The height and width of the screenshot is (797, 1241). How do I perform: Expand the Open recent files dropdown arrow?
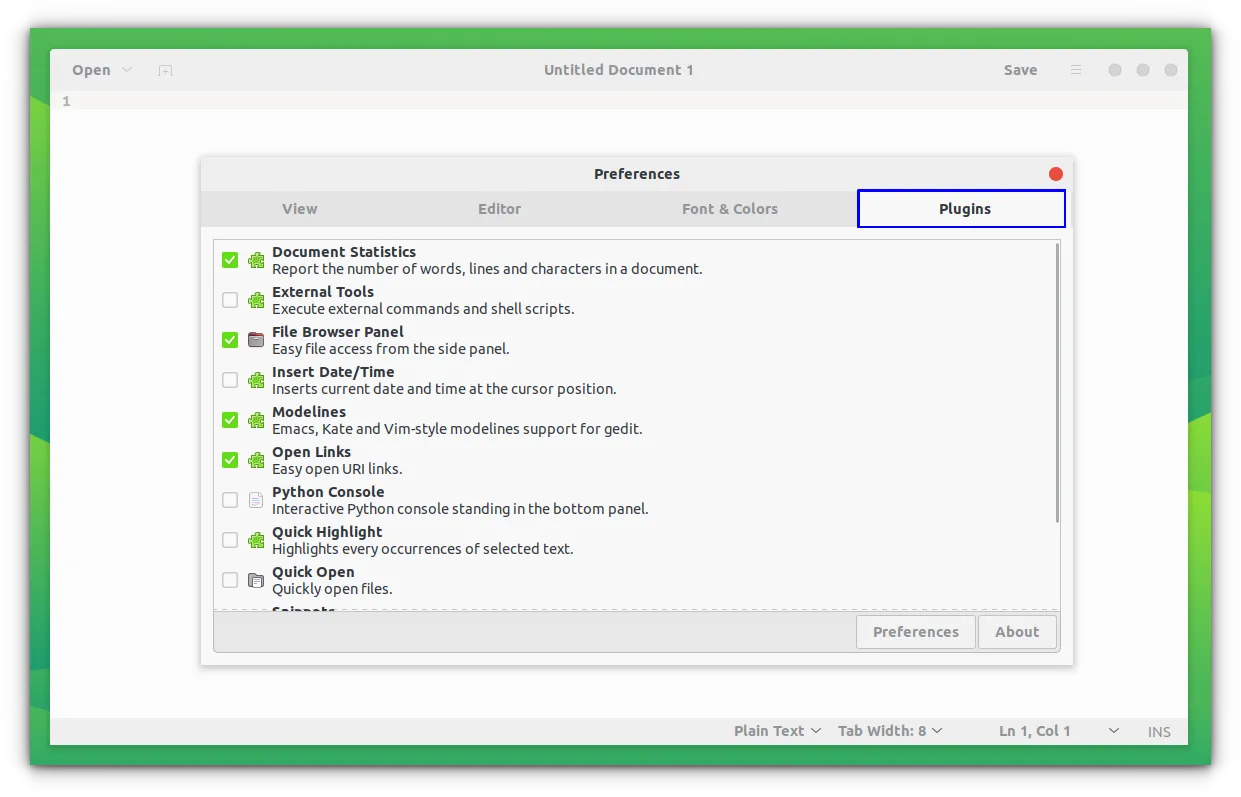pyautogui.click(x=127, y=70)
